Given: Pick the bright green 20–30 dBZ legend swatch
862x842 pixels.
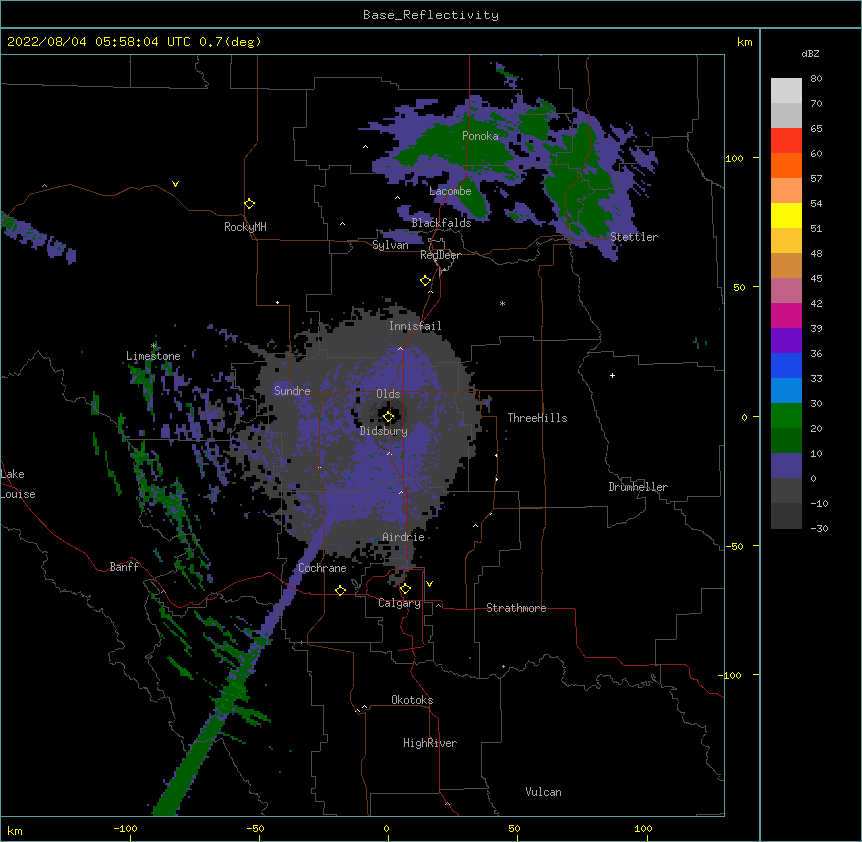Looking at the screenshot, I should click(x=786, y=416).
